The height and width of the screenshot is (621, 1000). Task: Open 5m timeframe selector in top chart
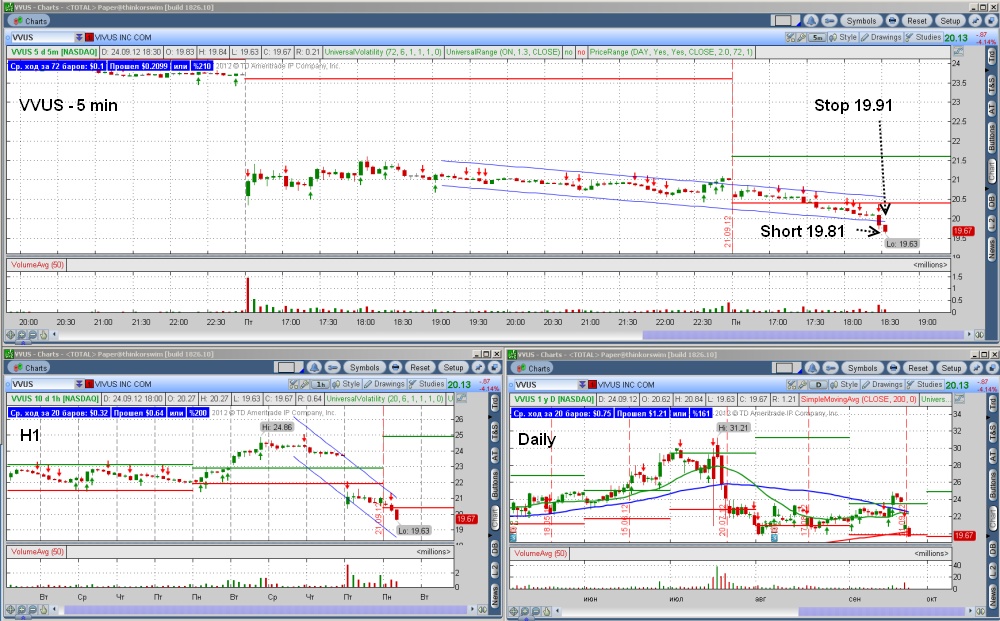(817, 38)
